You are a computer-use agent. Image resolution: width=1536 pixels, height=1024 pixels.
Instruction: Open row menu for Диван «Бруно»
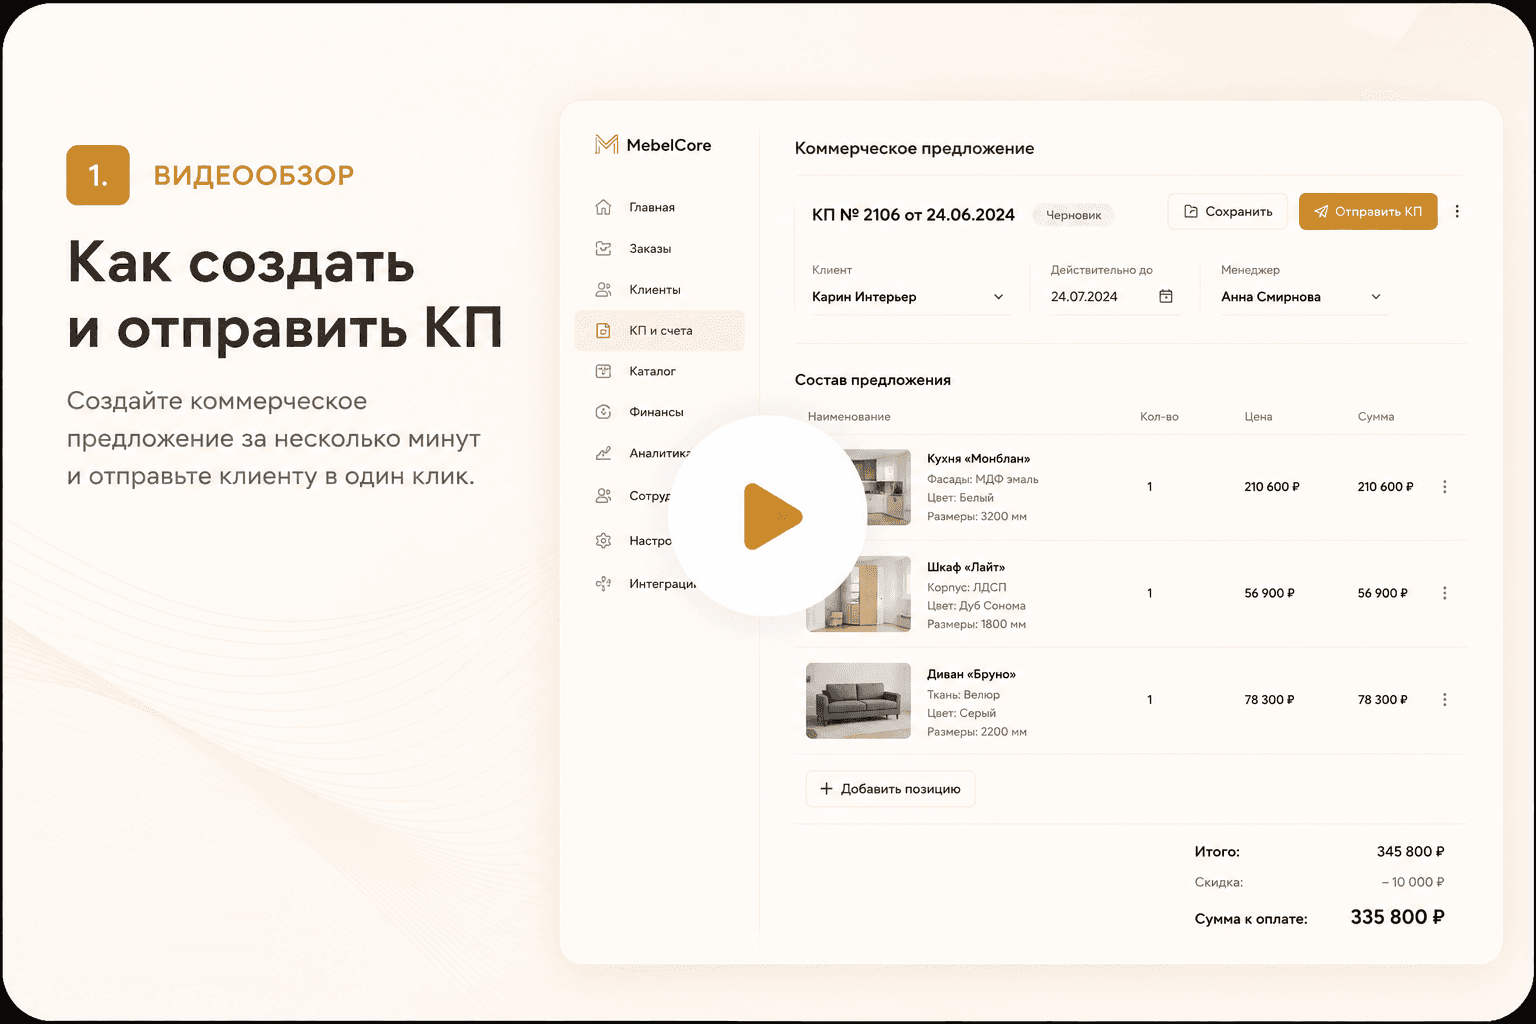coord(1444,700)
